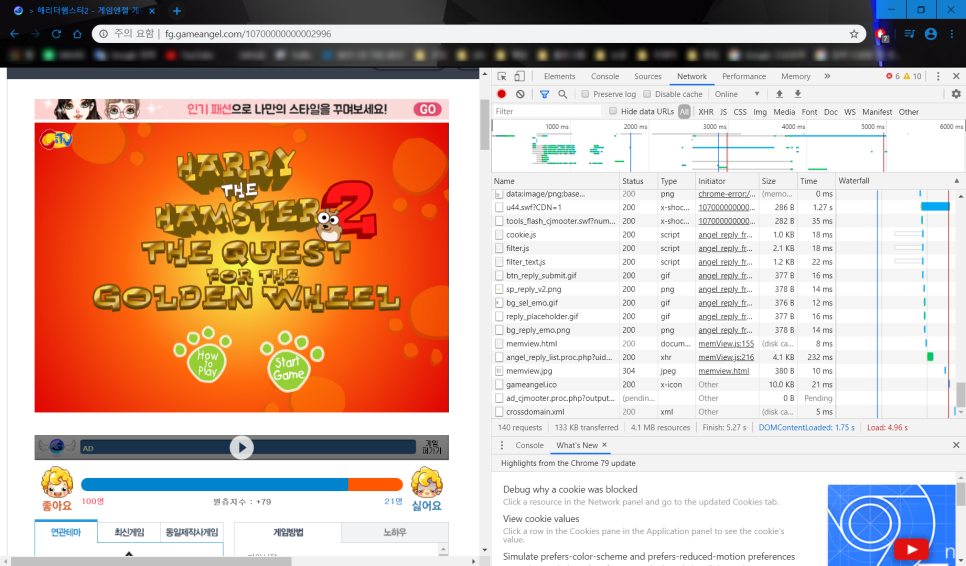This screenshot has height=566, width=966.
Task: Go back in browser history
Action: (14, 34)
